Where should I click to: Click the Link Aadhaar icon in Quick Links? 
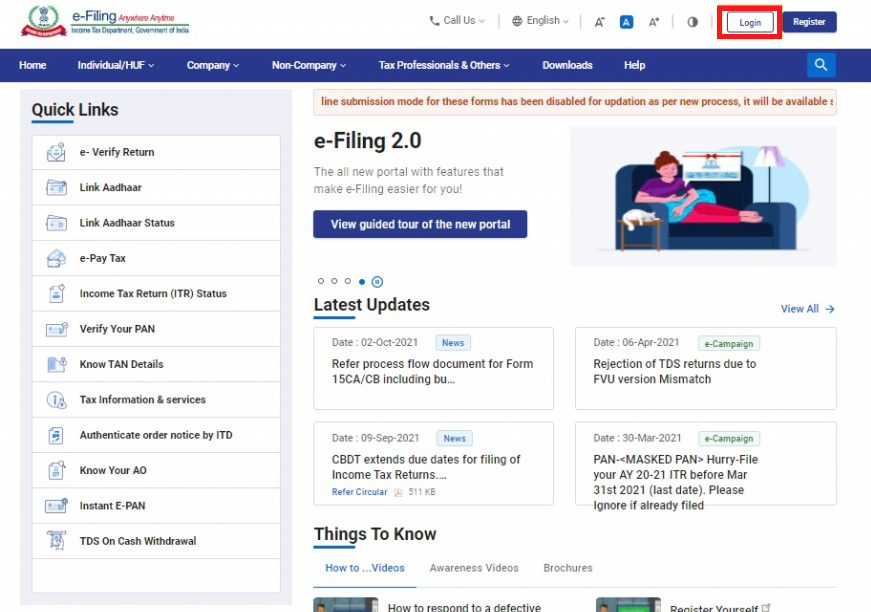[x=56, y=188]
